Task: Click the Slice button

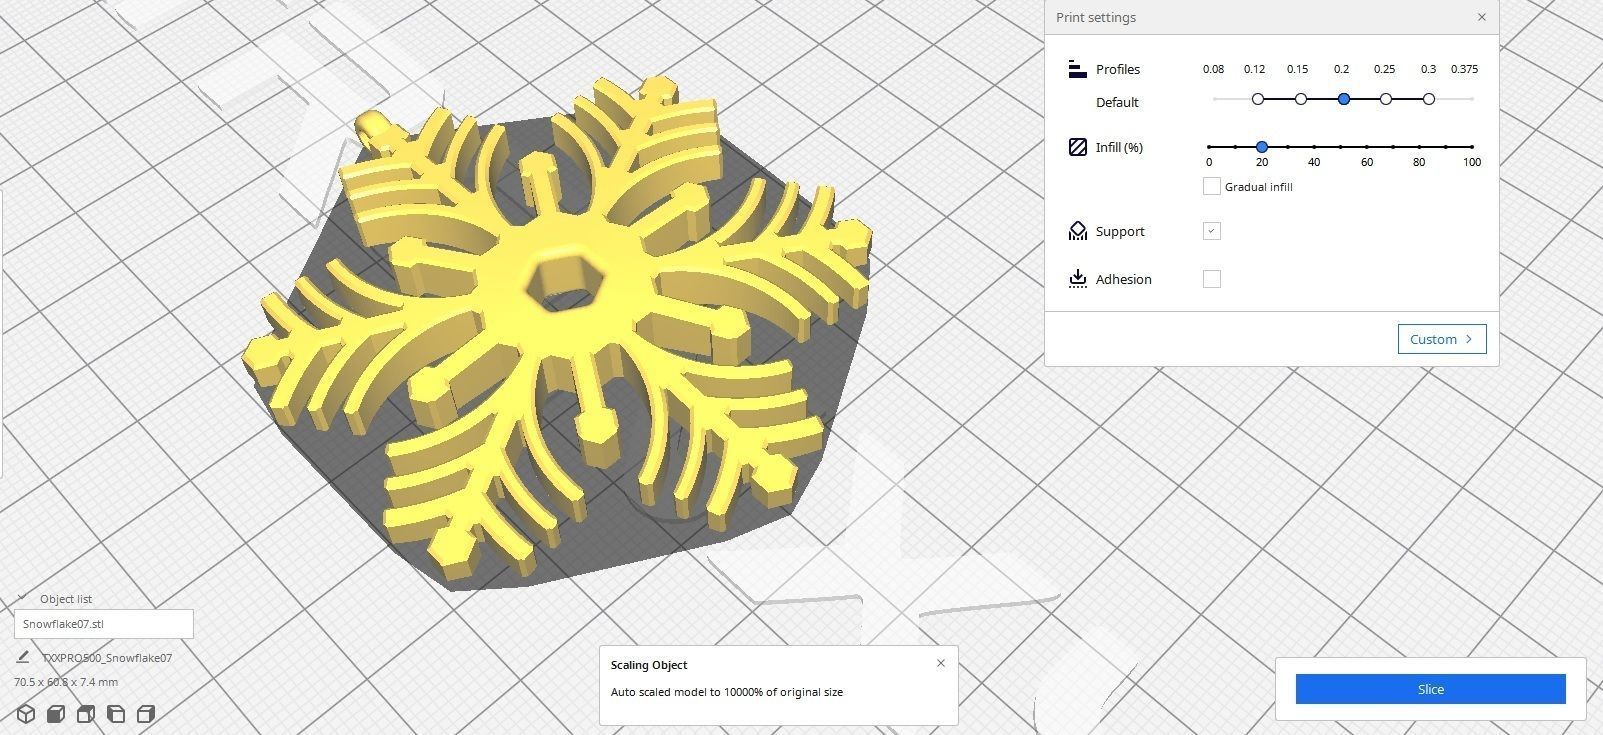Action: click(1430, 689)
